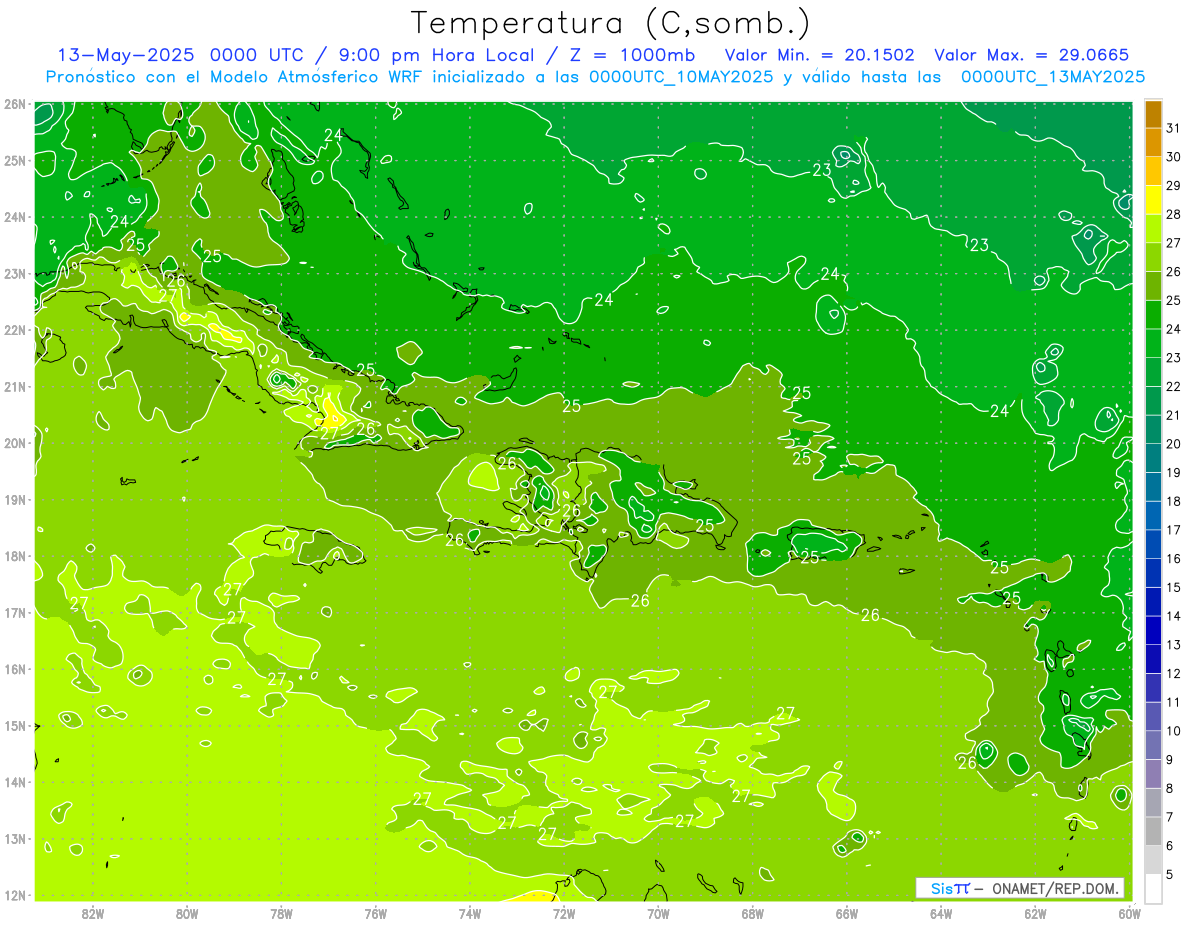This screenshot has height=927, width=1200.
Task: Click the 20N latitude axis label
Action: (x=14, y=443)
